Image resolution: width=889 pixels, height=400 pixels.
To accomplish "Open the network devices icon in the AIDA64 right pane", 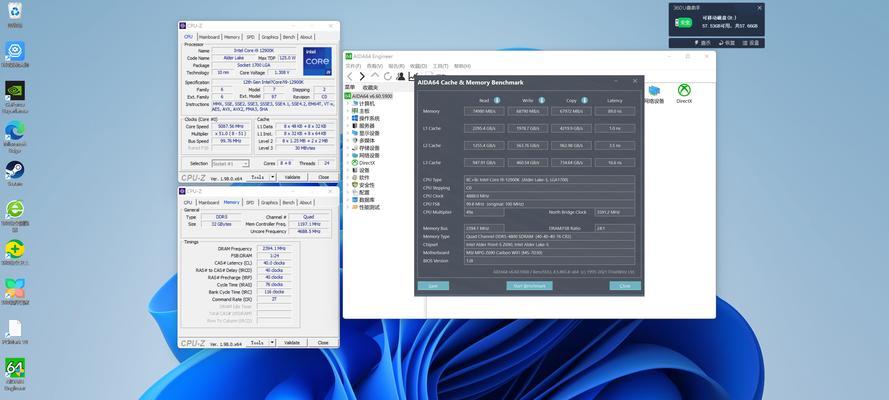I will coord(654,93).
